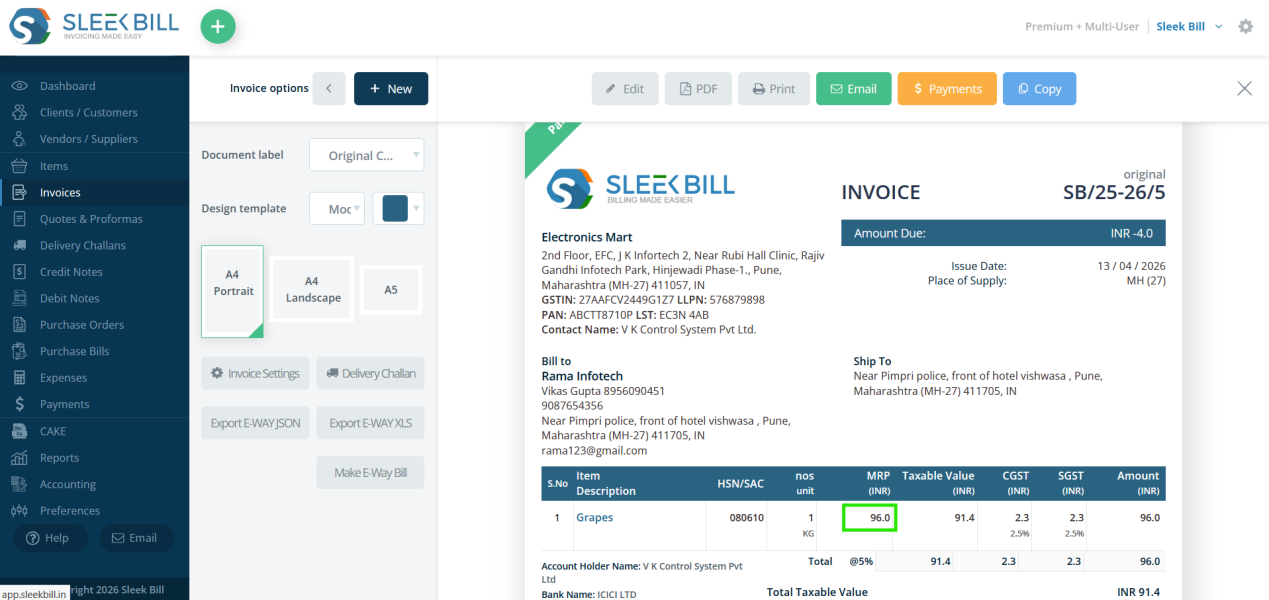The width and height of the screenshot is (1269, 600).
Task: Open the settings gear icon
Action: (1245, 27)
